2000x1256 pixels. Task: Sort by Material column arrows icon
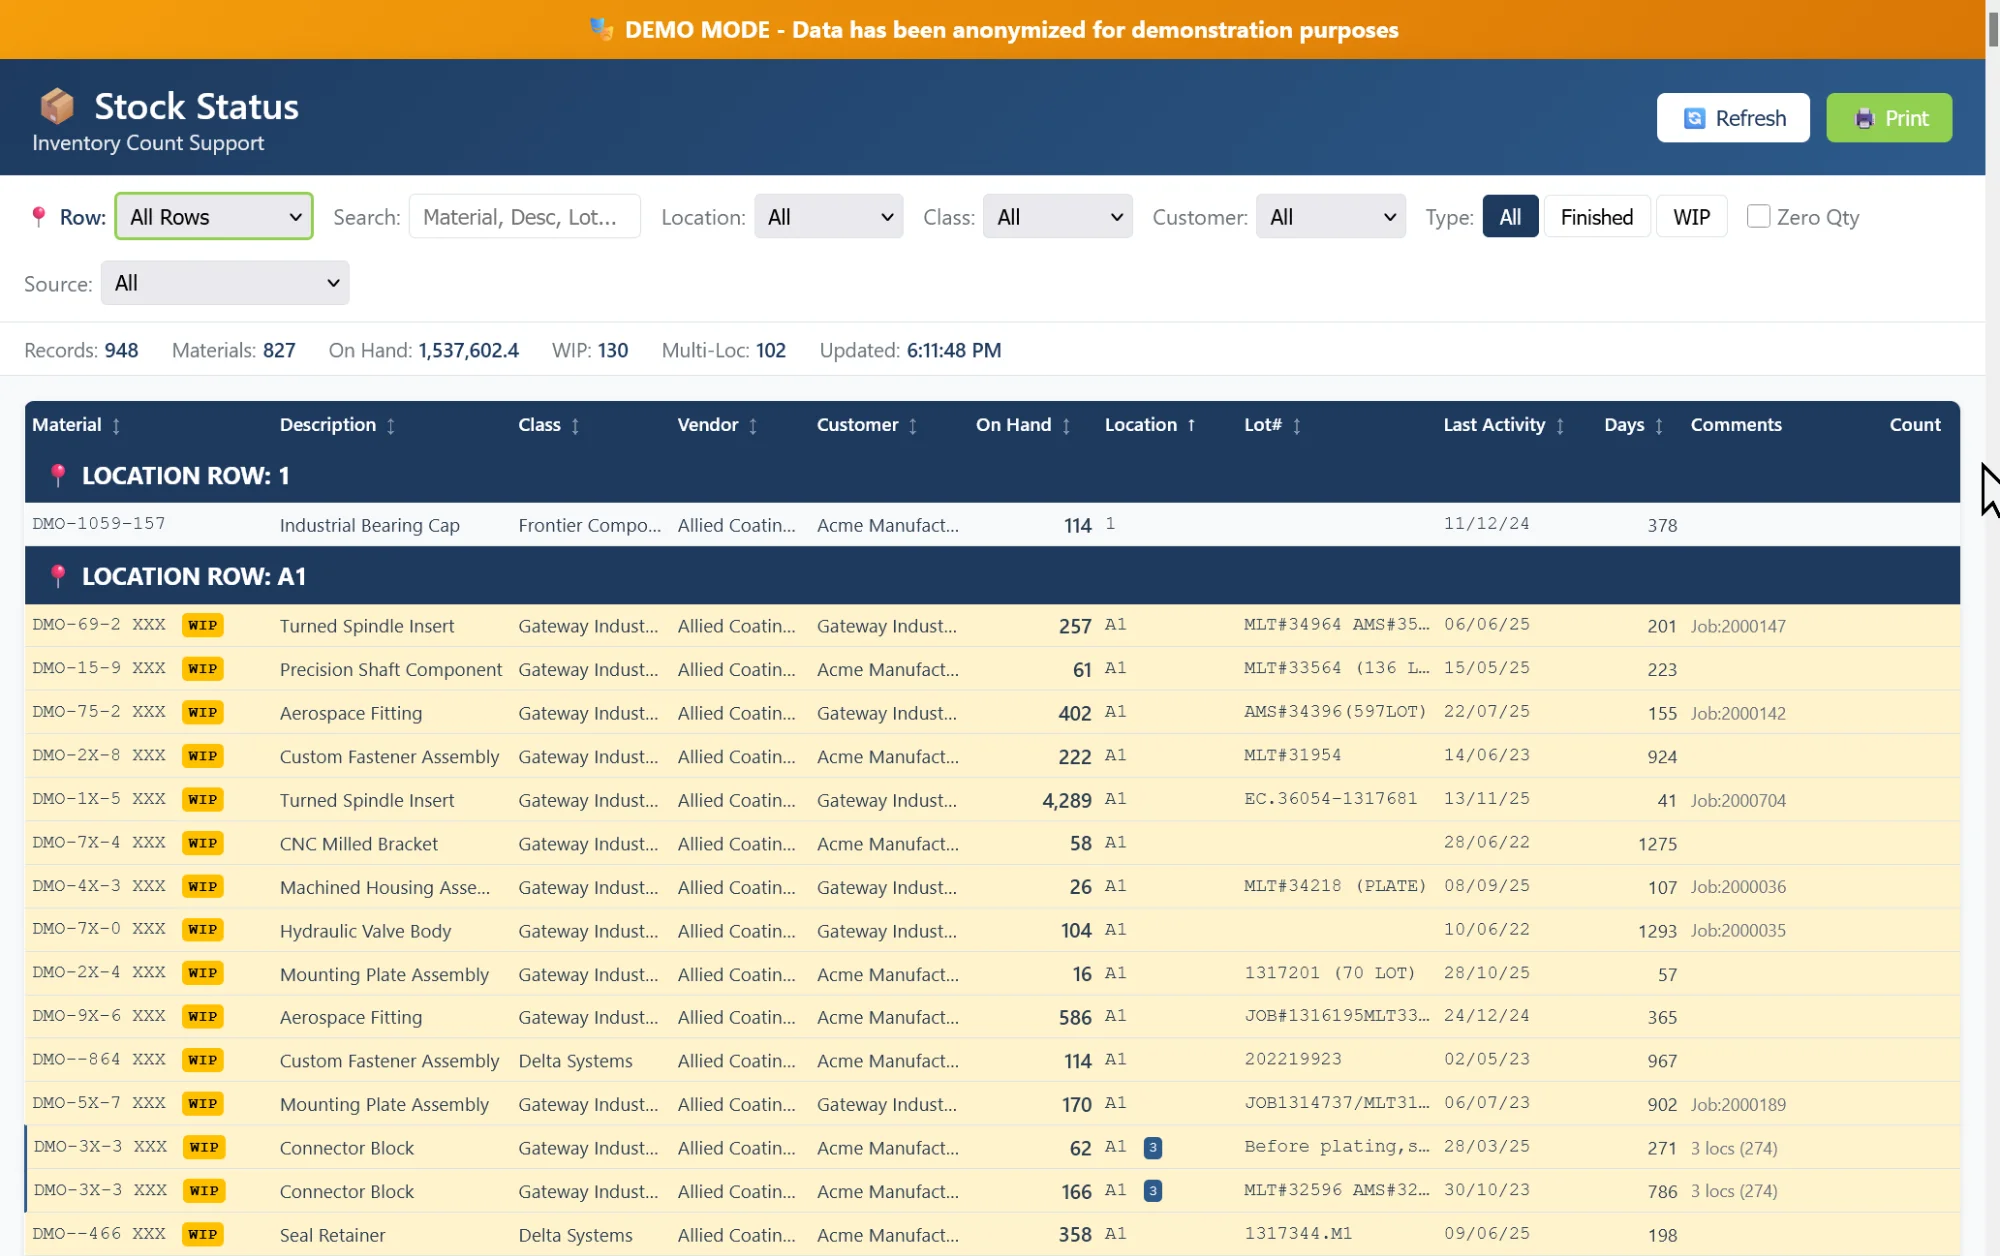(116, 426)
